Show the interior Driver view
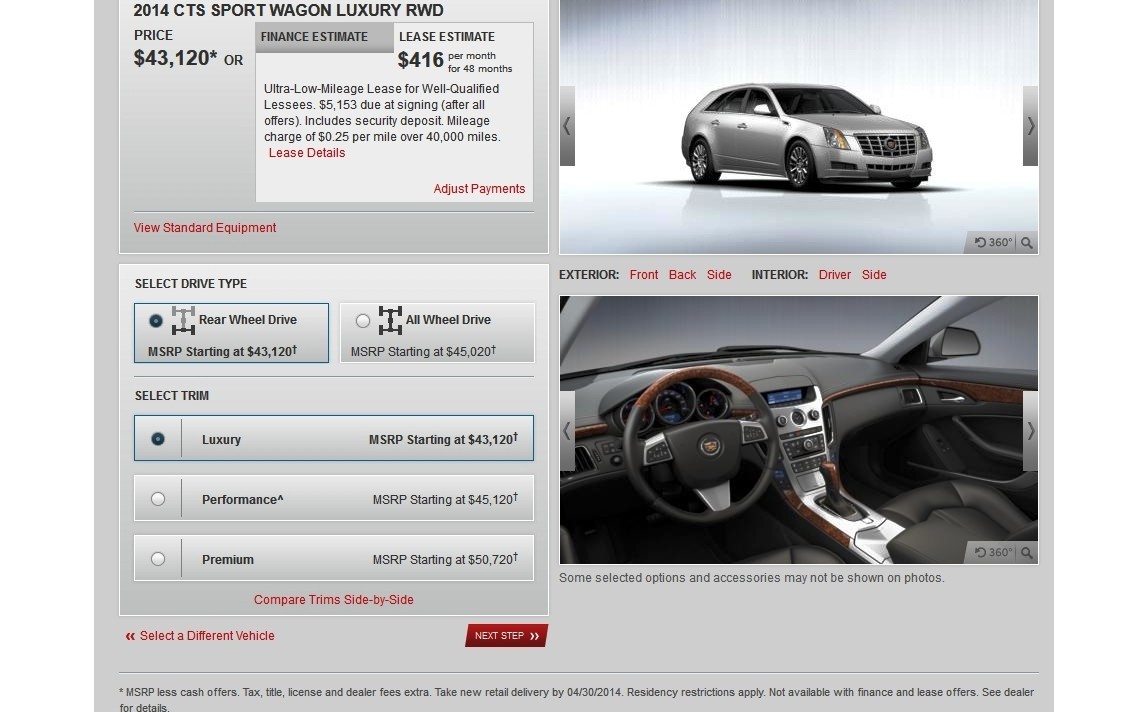 tap(835, 275)
